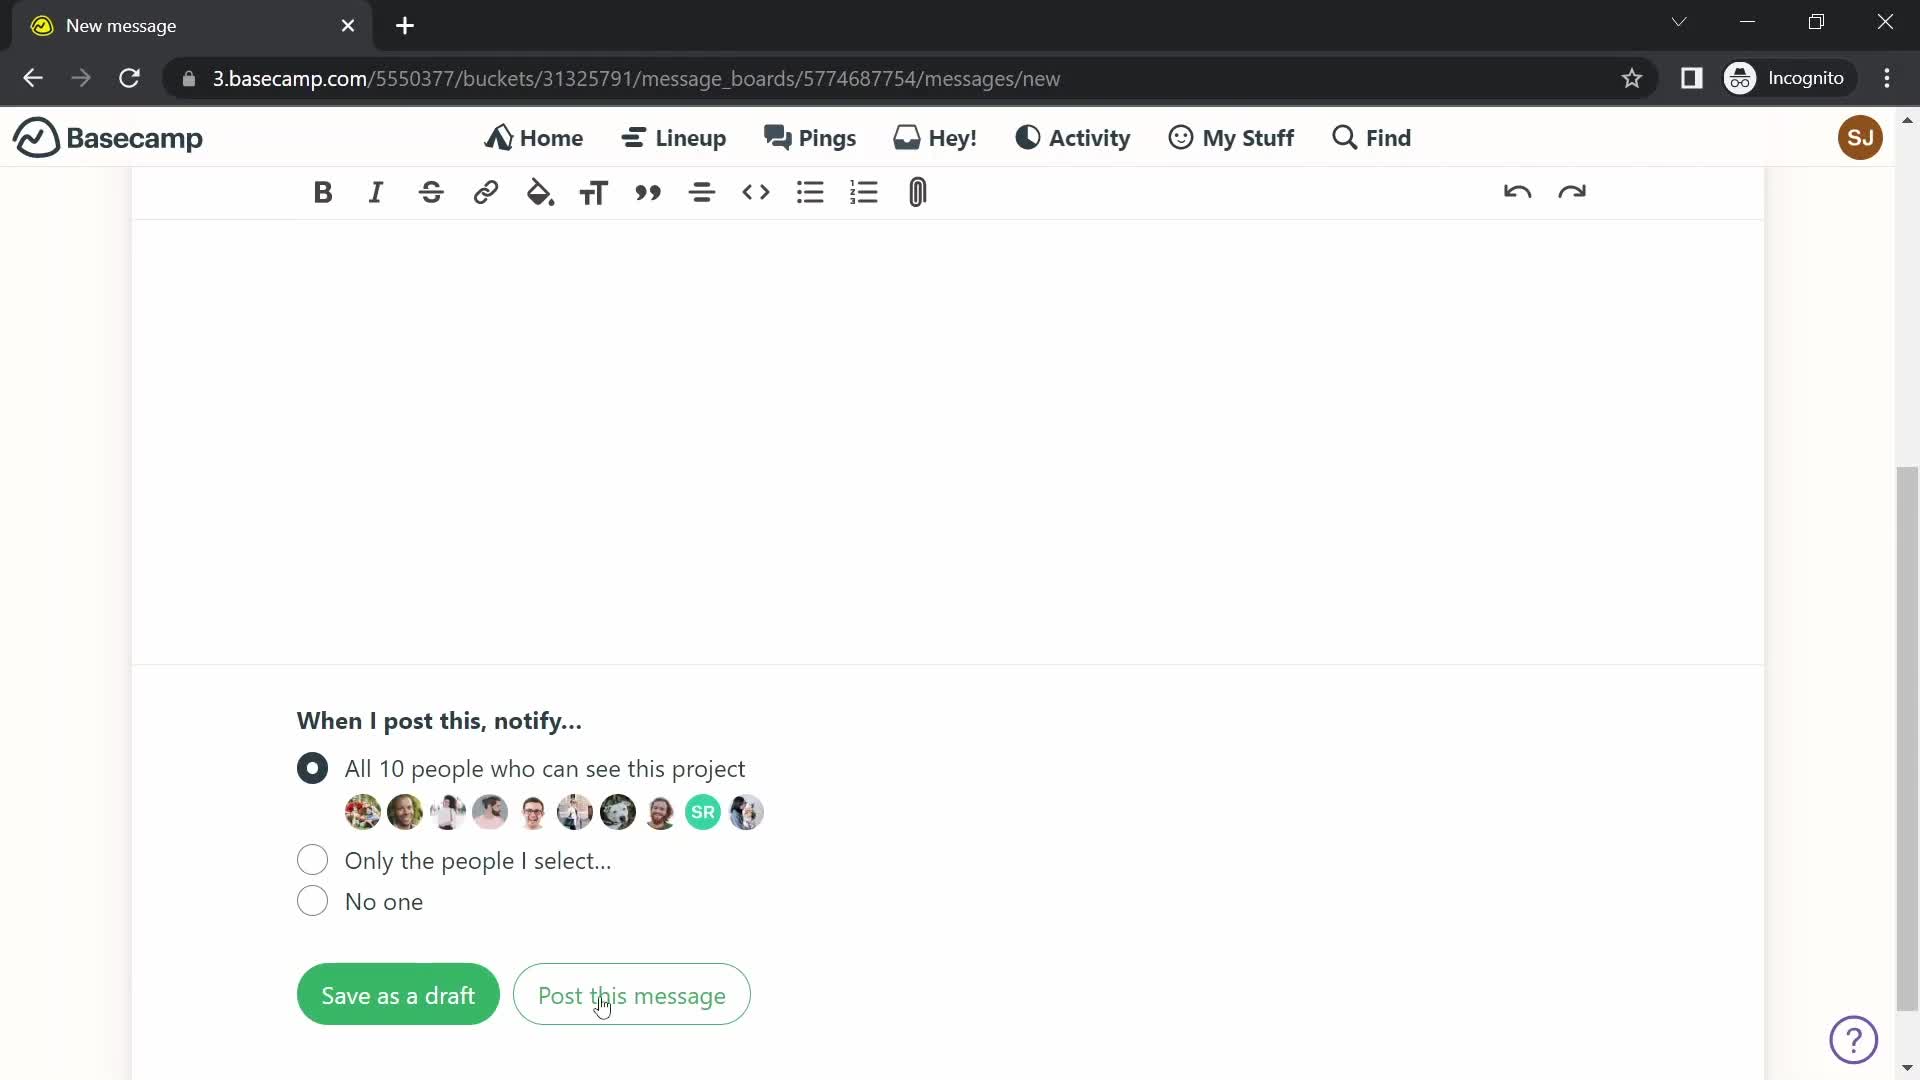Image resolution: width=1920 pixels, height=1080 pixels.
Task: Switch to the Home view
Action: [534, 137]
